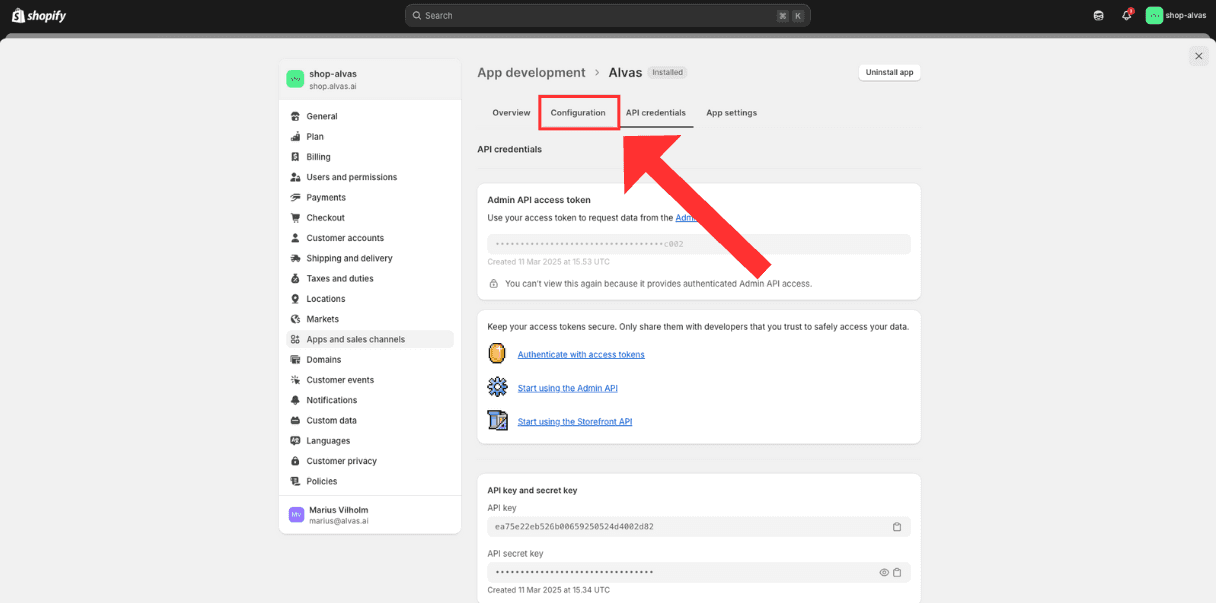Focus the Search field in the top bar
This screenshot has width=1216, height=603.
click(x=607, y=15)
